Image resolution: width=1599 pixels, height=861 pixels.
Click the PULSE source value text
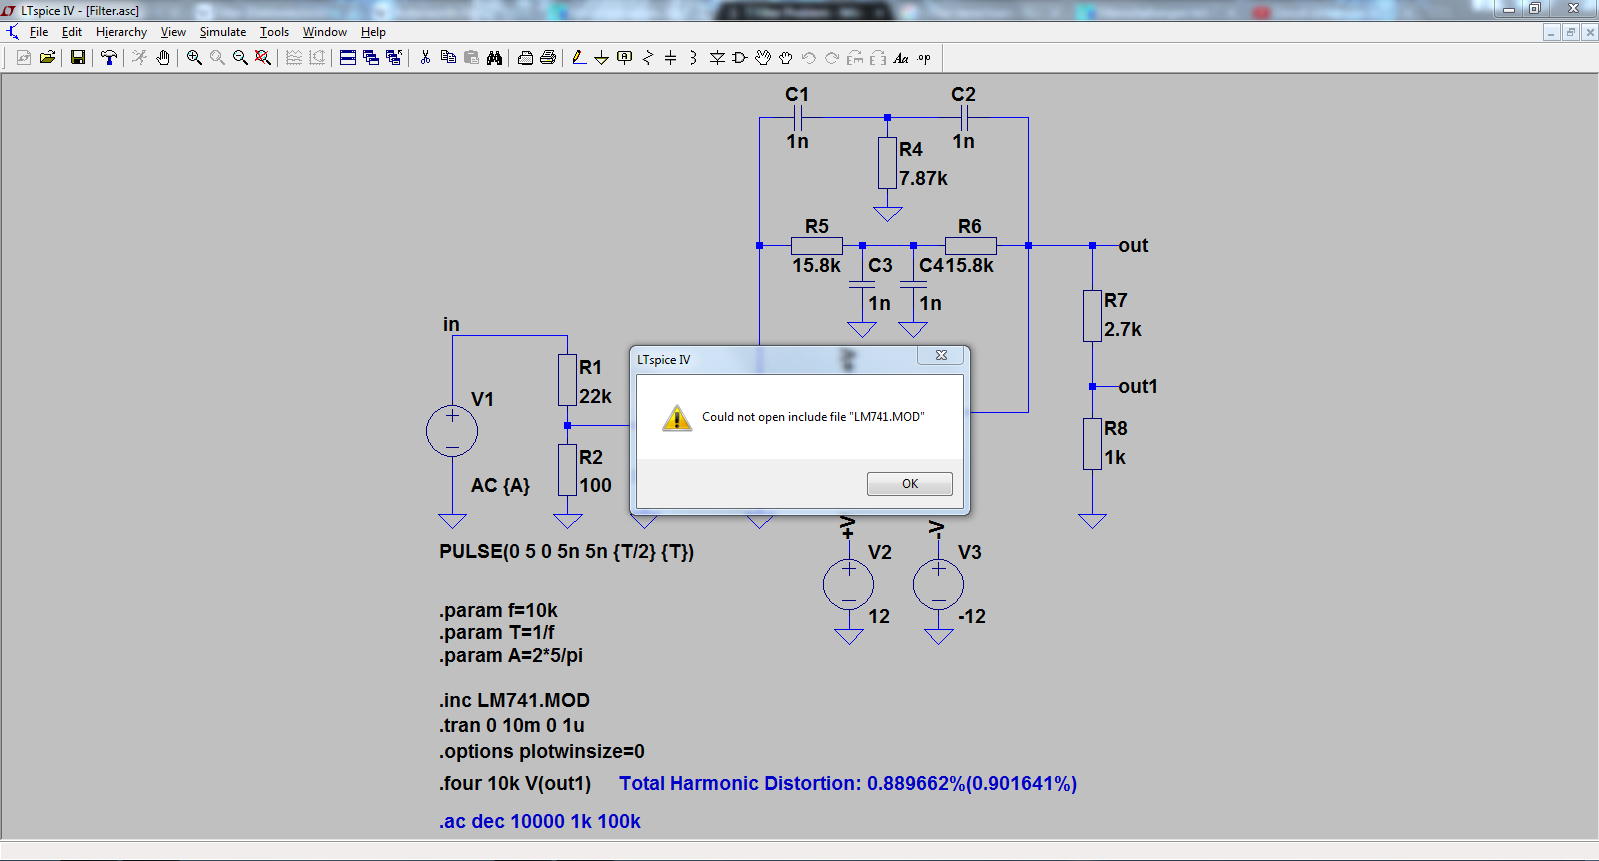point(566,551)
